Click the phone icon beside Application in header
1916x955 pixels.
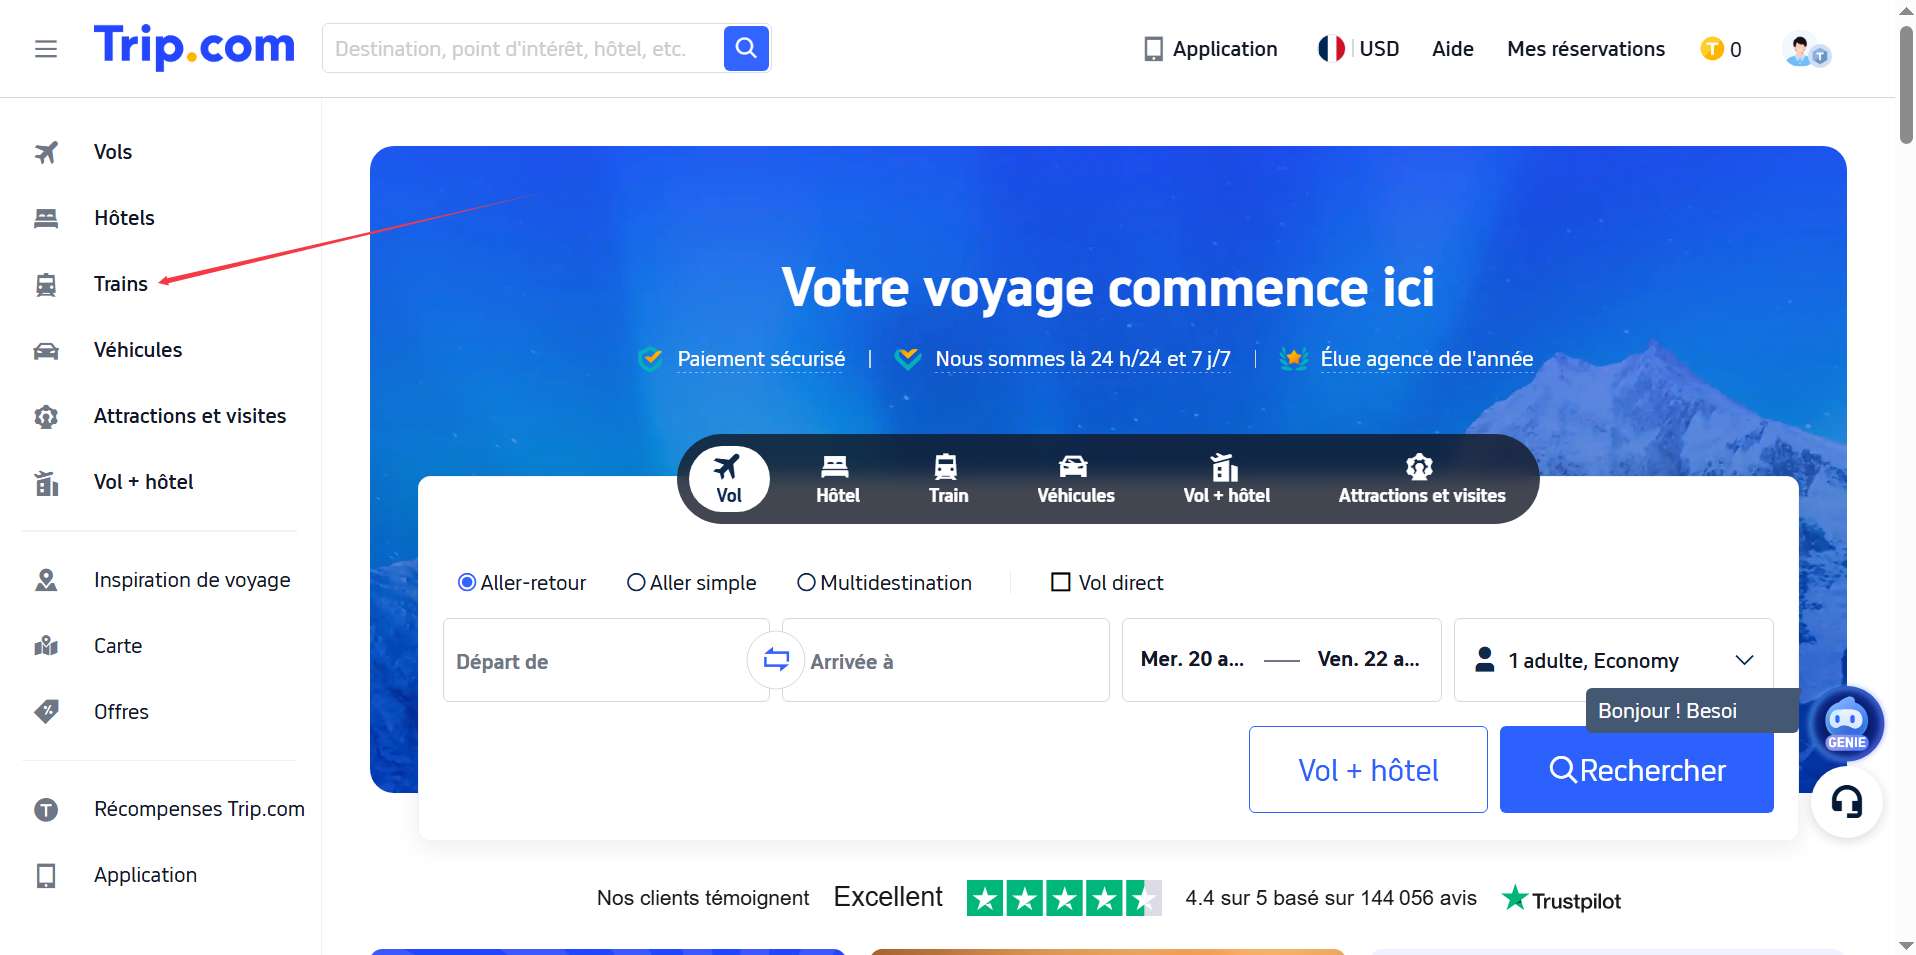[1153, 49]
